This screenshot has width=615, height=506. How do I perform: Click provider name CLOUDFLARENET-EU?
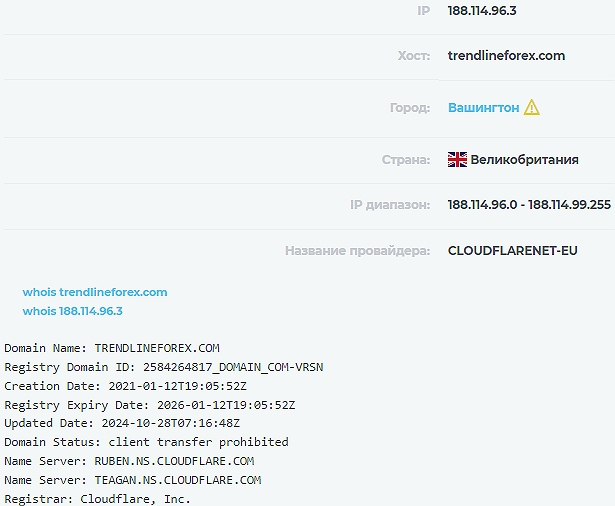click(x=513, y=251)
